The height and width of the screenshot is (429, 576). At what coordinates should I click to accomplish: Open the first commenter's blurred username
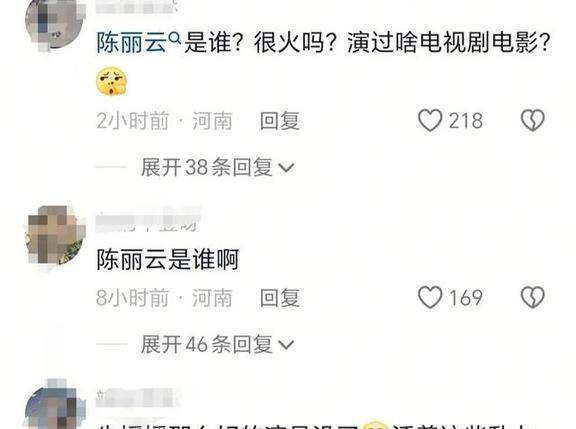pos(136,7)
